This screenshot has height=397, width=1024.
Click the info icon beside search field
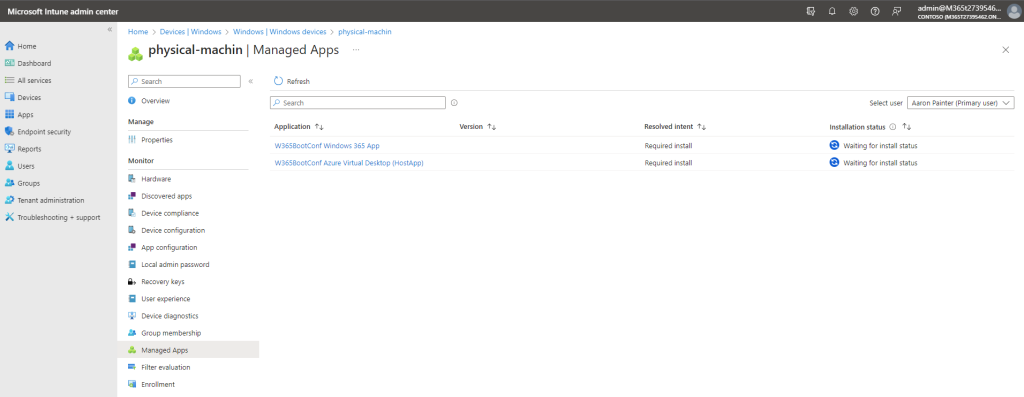454,103
